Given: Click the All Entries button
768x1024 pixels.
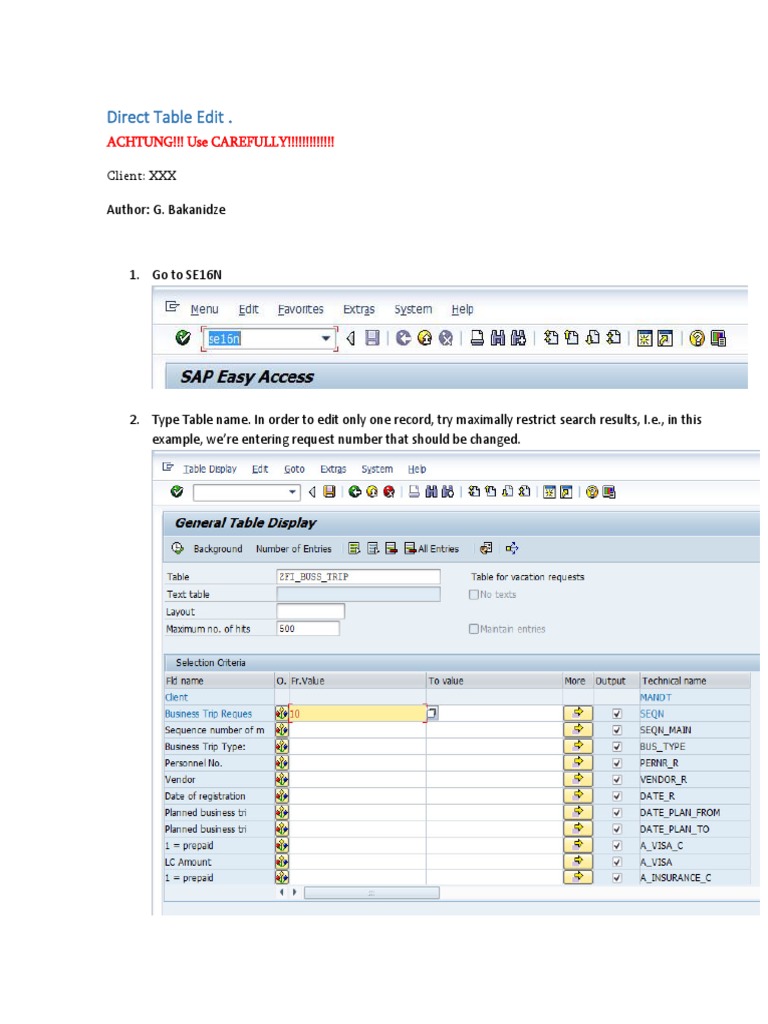Looking at the screenshot, I should tap(432, 549).
